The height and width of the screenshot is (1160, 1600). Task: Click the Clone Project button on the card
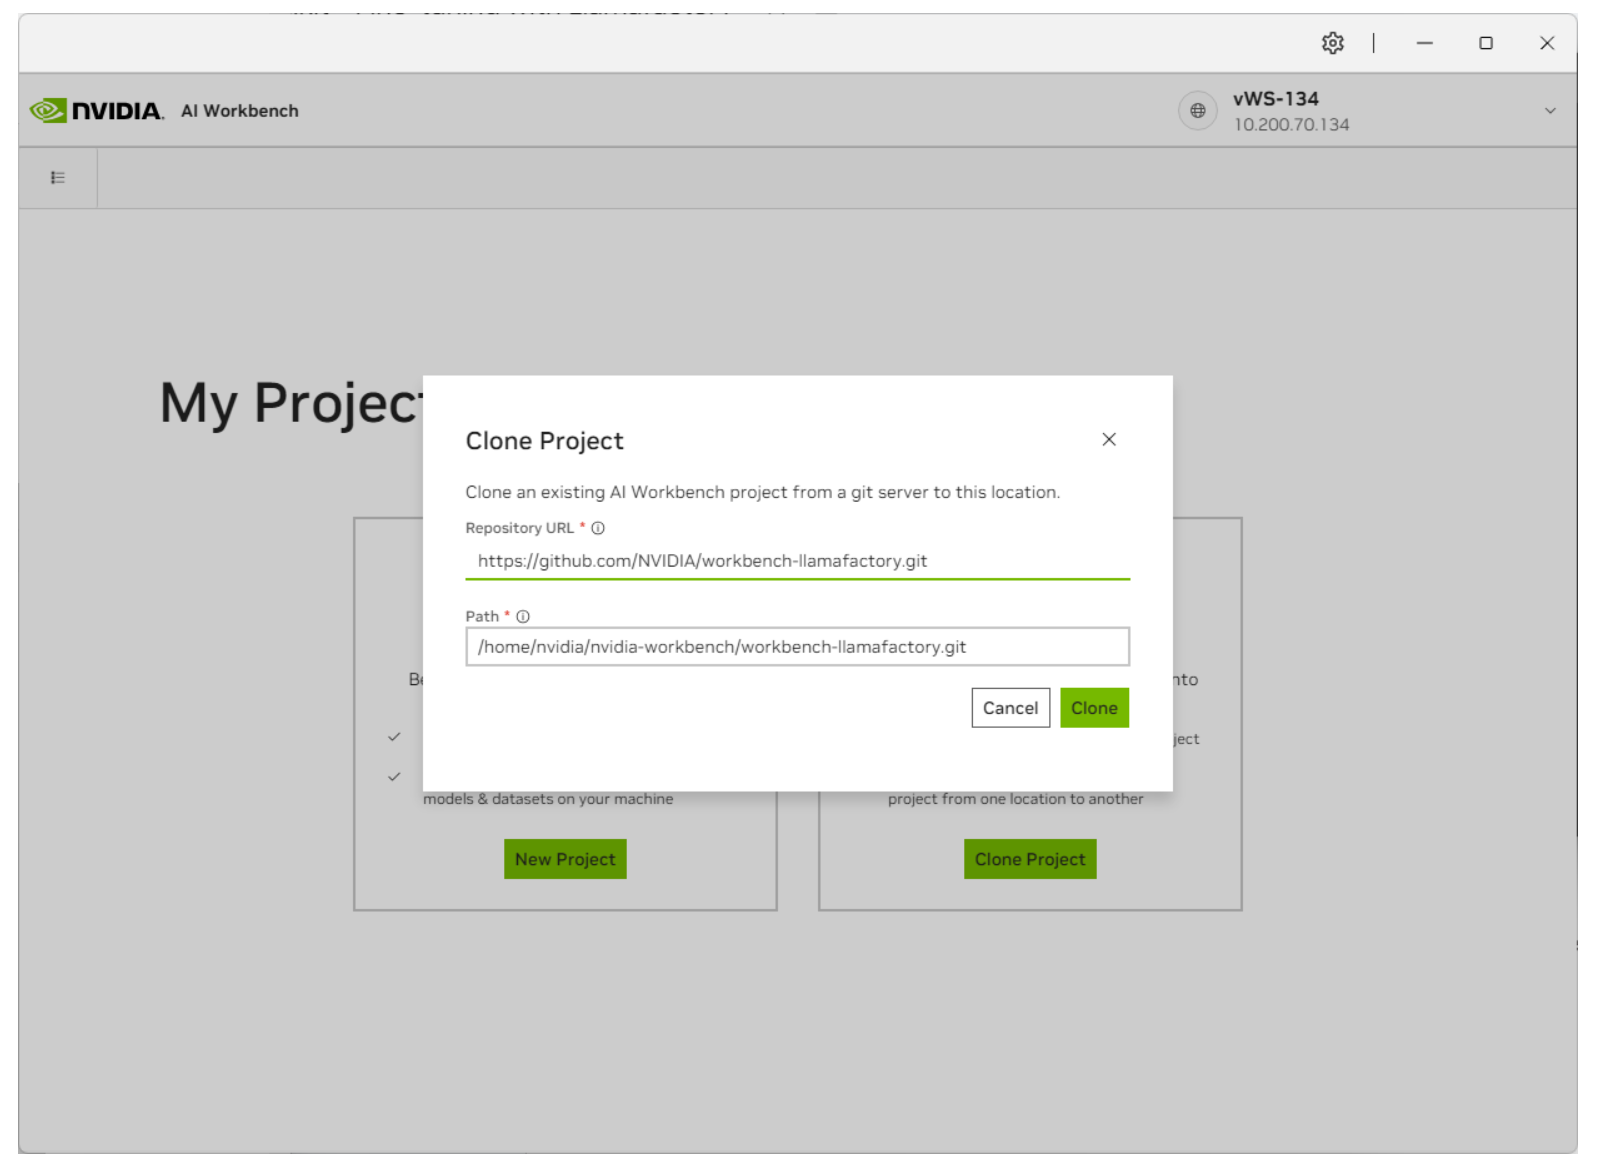coord(1030,859)
